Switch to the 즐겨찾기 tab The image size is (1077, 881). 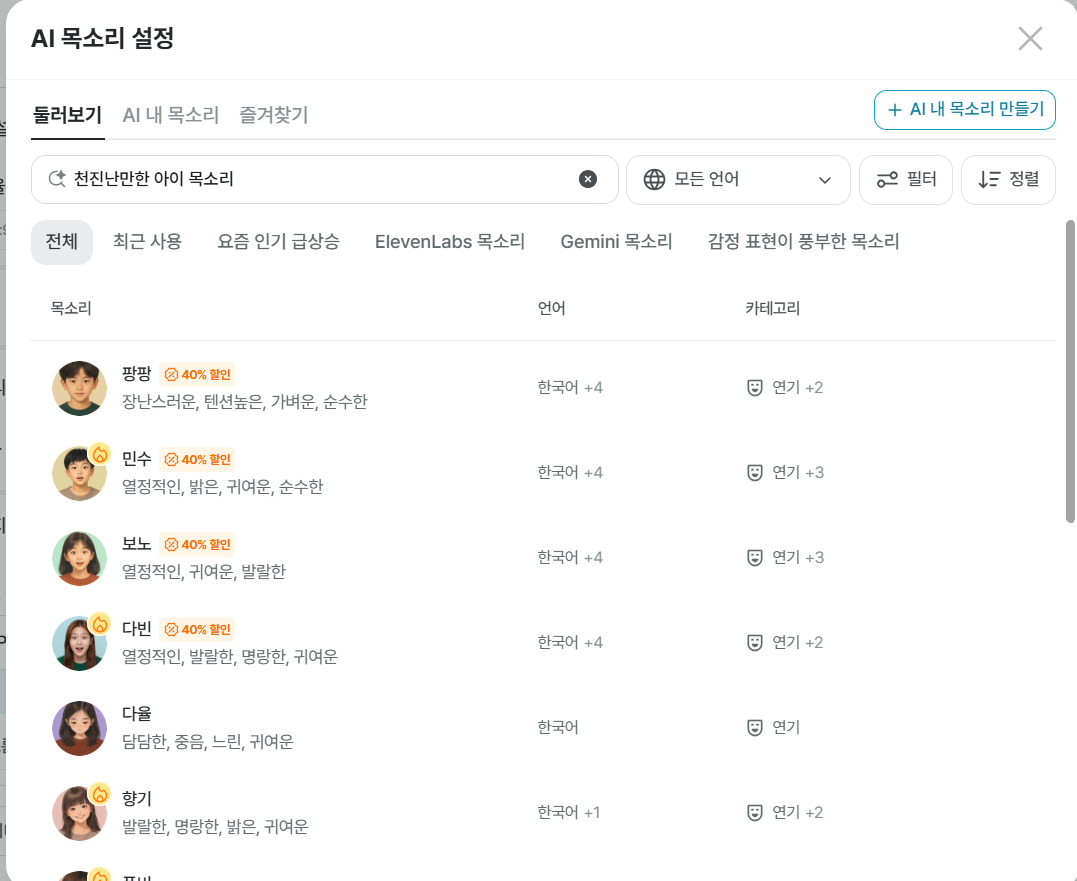(273, 115)
